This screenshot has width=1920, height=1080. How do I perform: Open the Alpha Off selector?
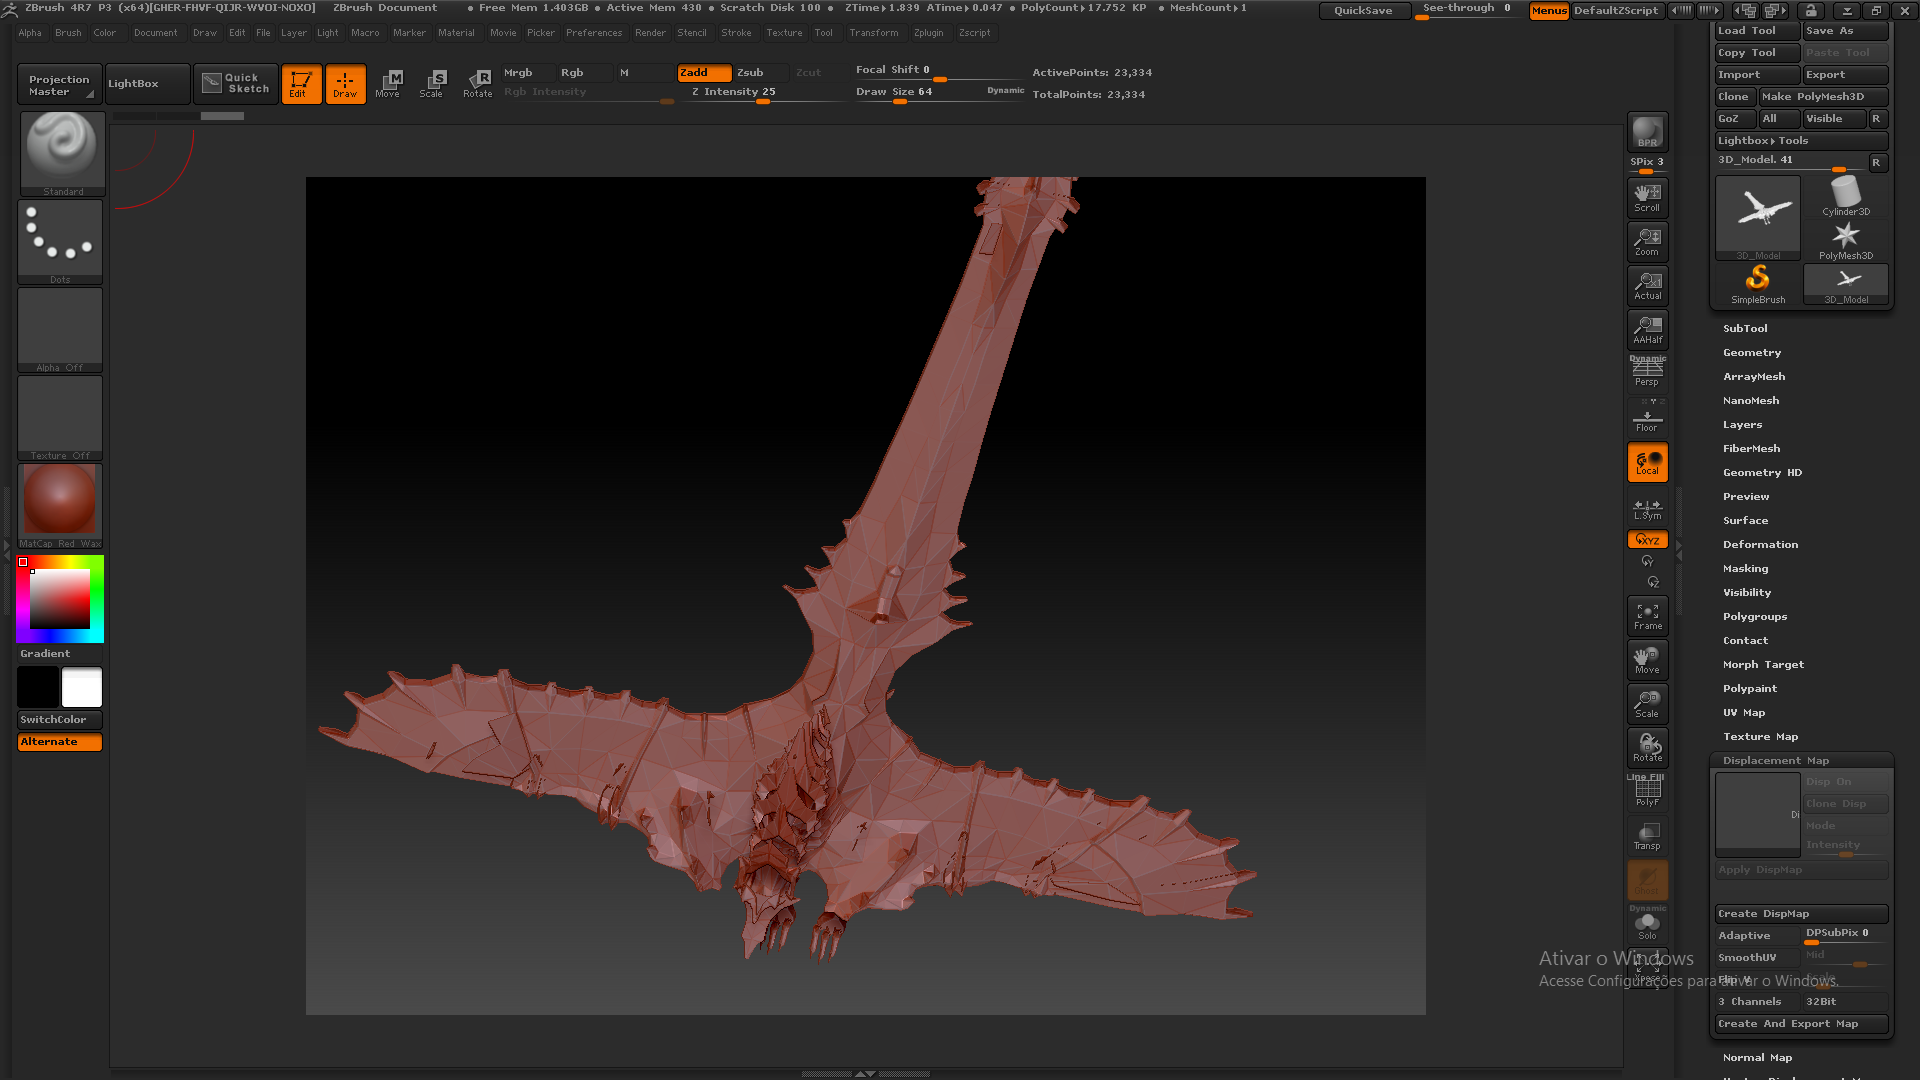(x=60, y=330)
